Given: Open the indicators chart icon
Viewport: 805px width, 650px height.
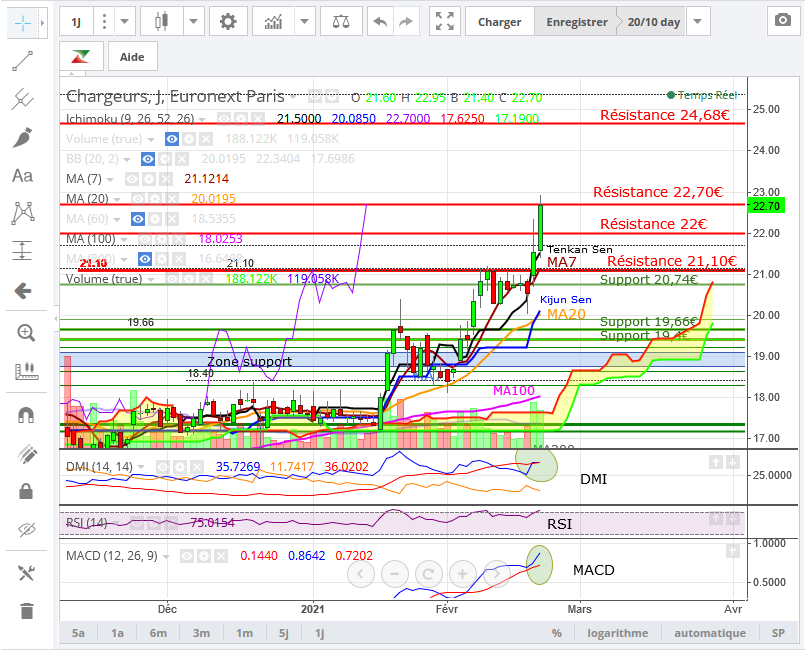Looking at the screenshot, I should [273, 22].
